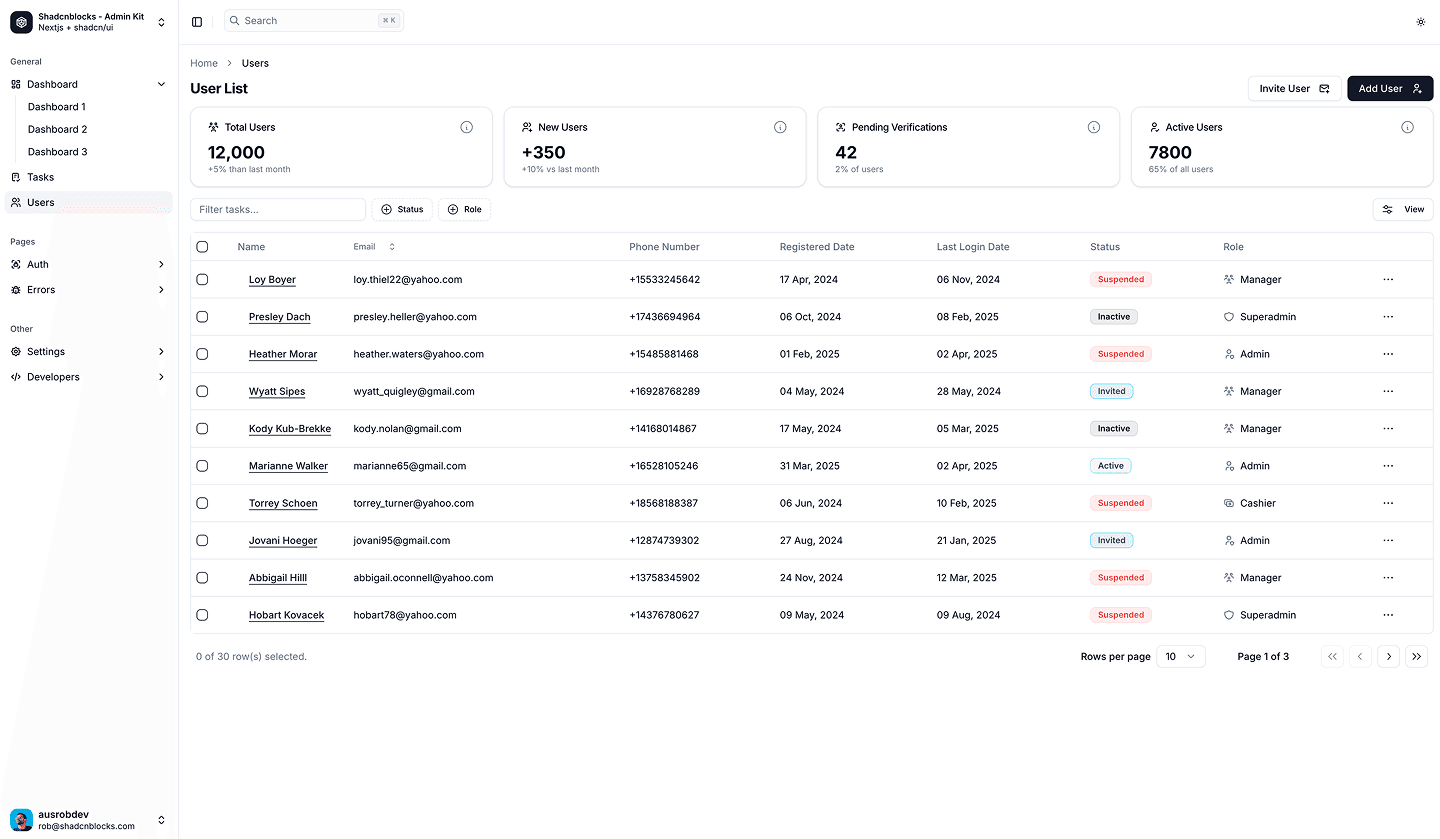
Task: Check the Hobart Kovacek row checkbox
Action: coord(202,615)
